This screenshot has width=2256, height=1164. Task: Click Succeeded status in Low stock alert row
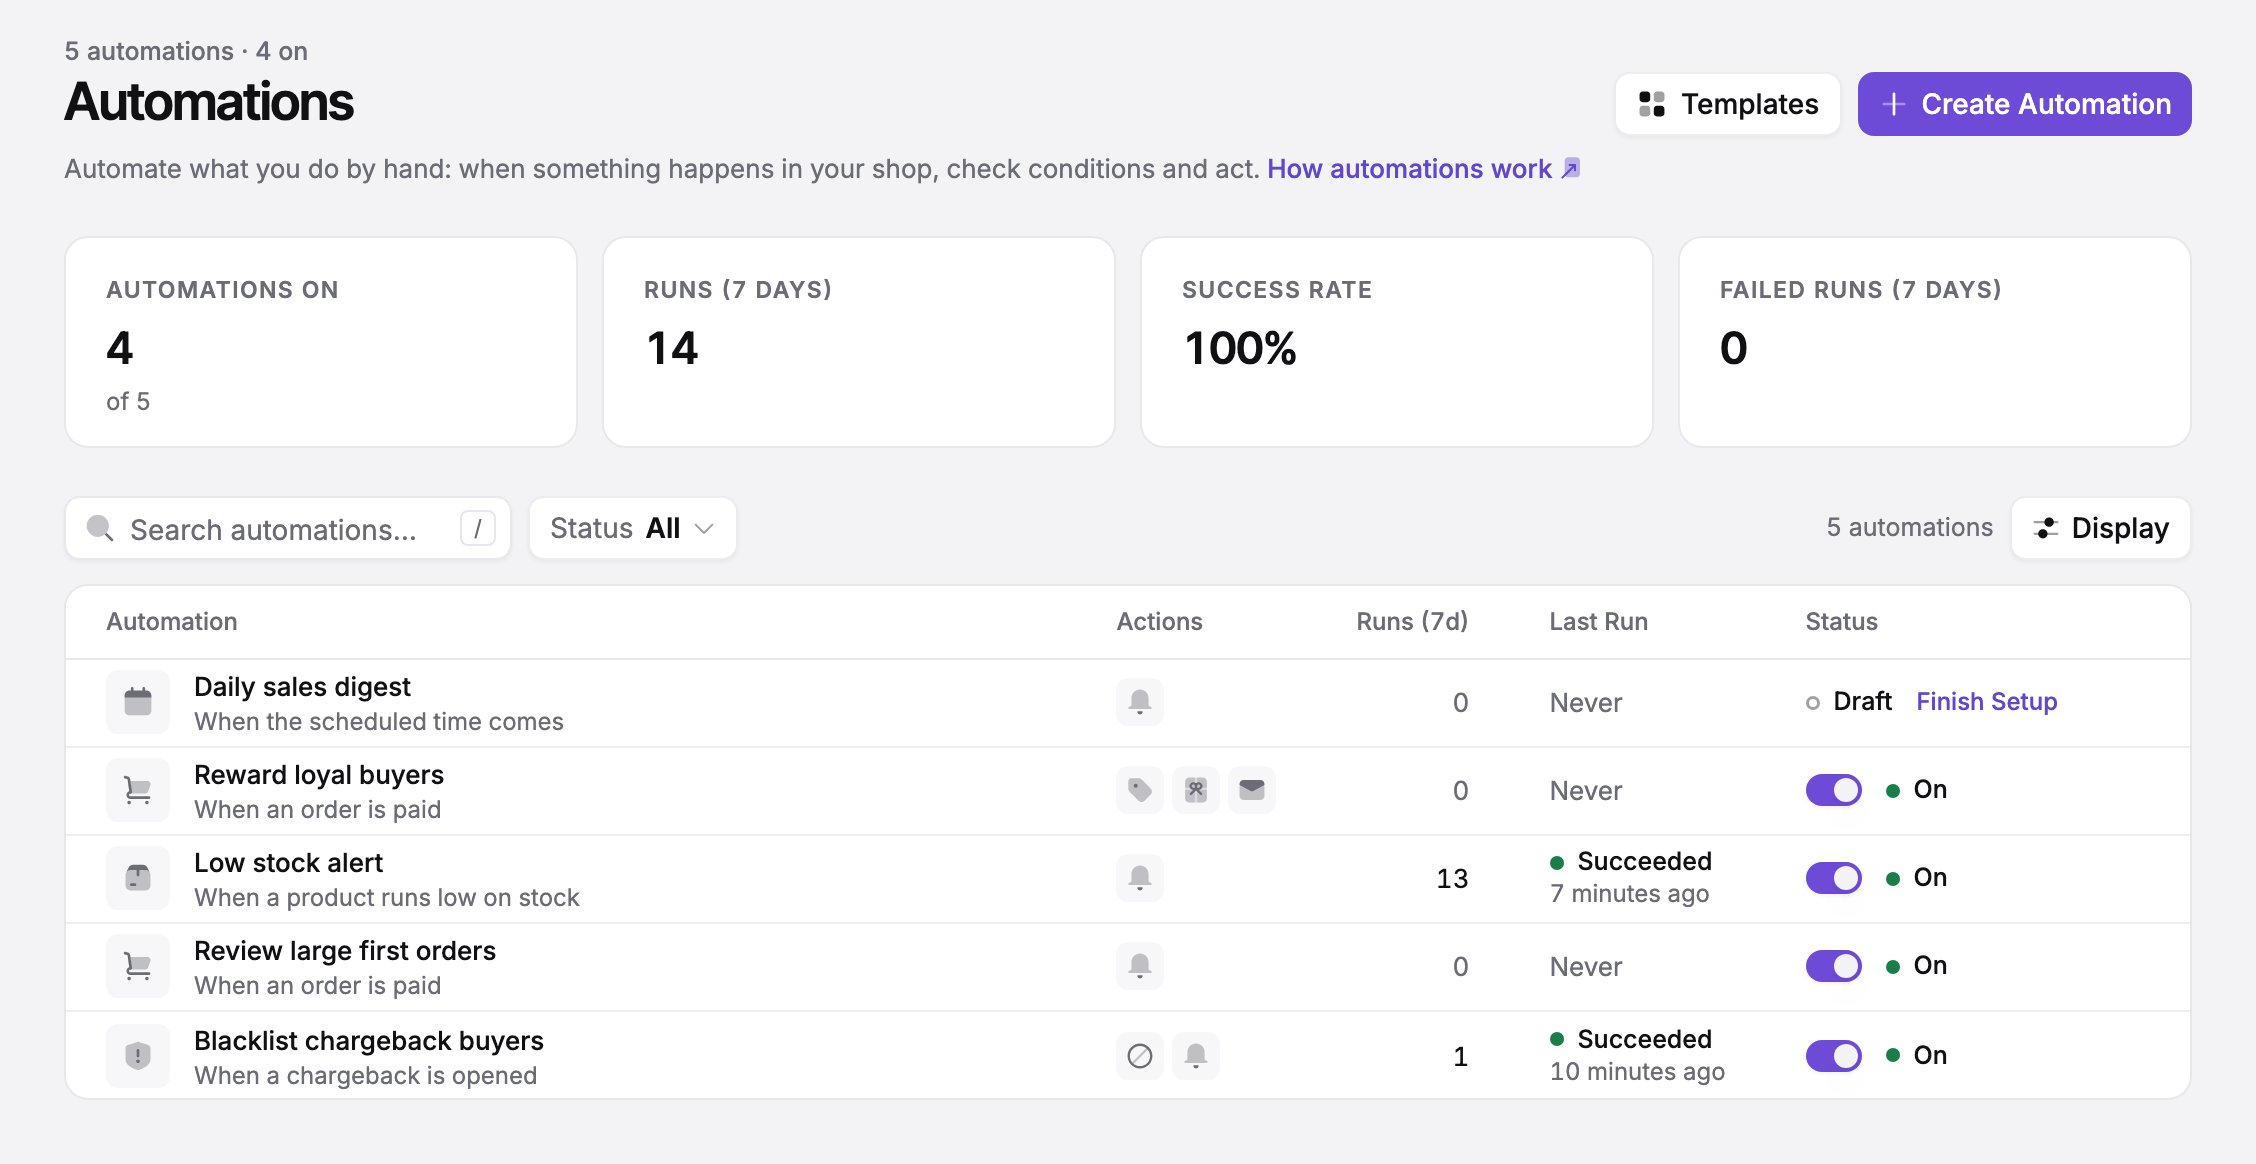pyautogui.click(x=1632, y=861)
